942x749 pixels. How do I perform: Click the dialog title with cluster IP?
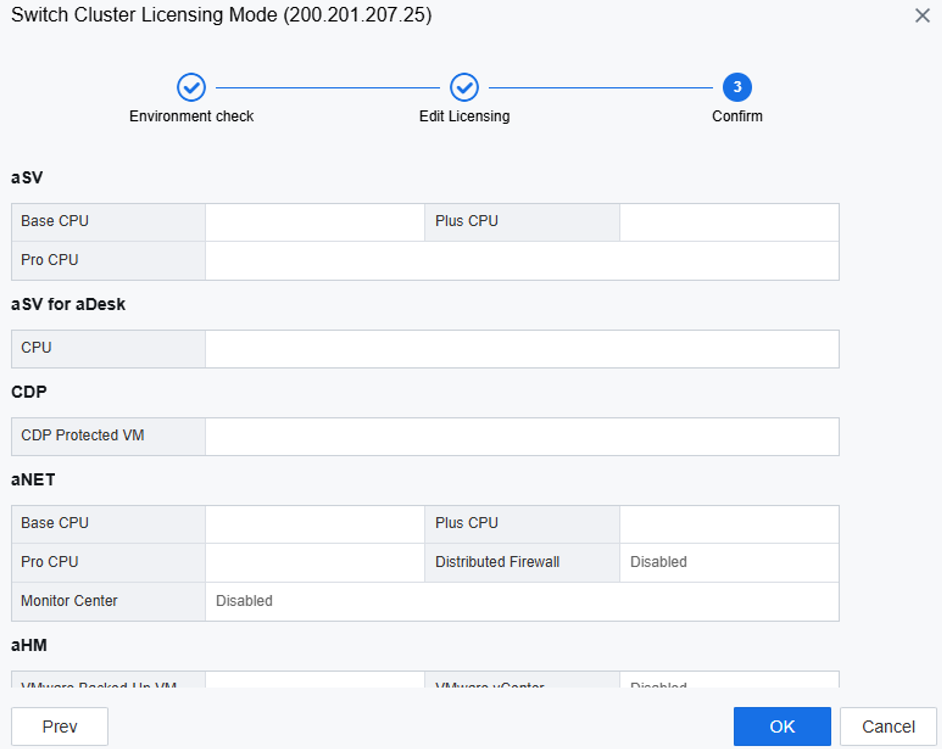[221, 14]
